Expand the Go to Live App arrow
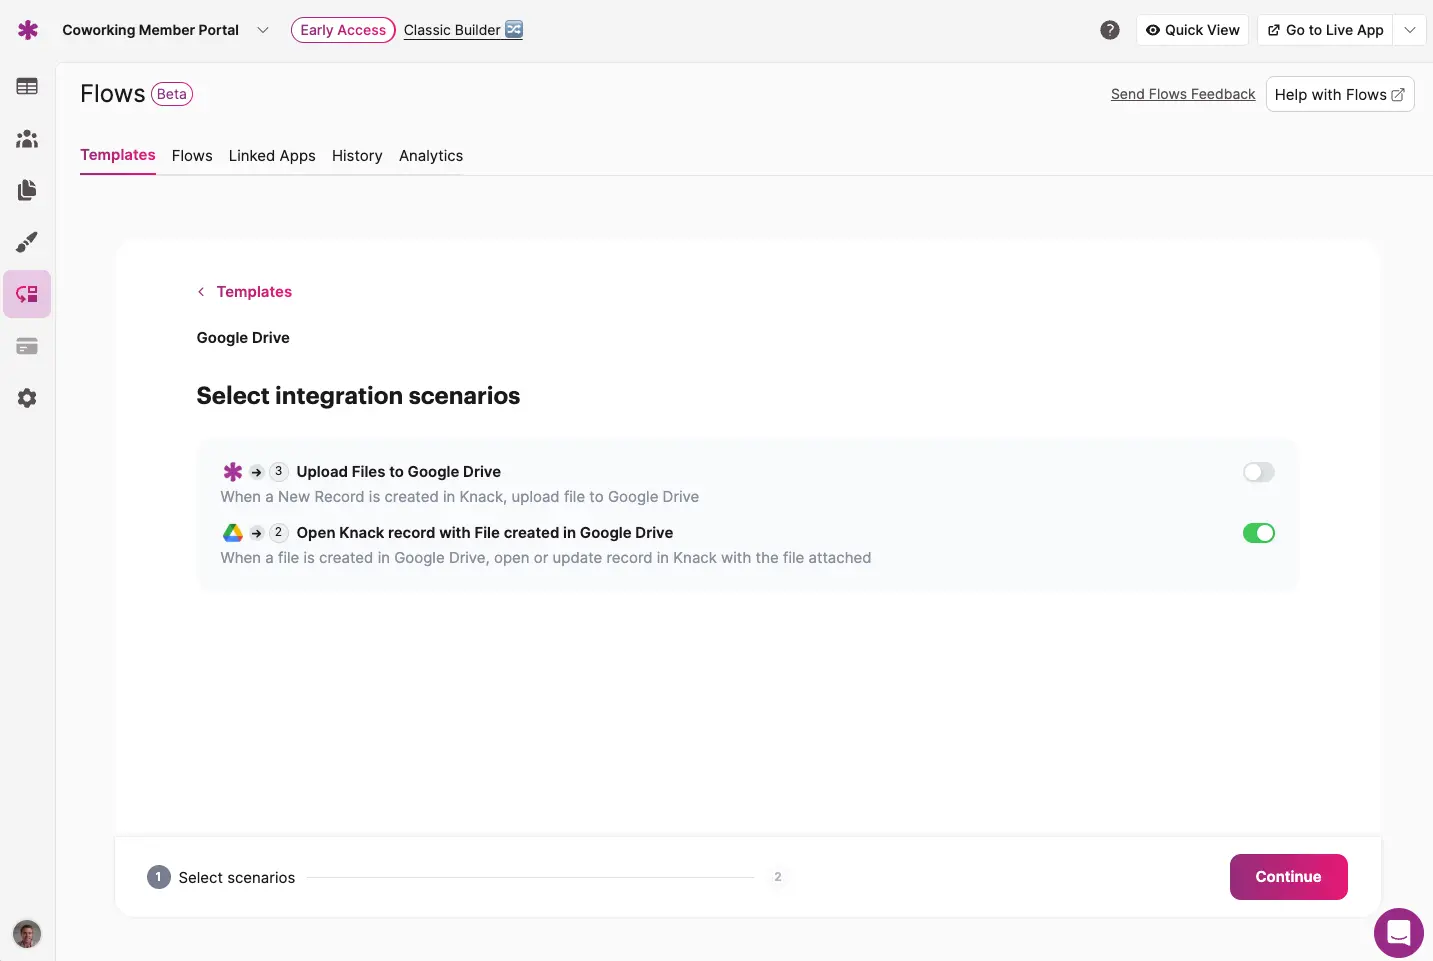The height and width of the screenshot is (961, 1433). pyautogui.click(x=1409, y=30)
